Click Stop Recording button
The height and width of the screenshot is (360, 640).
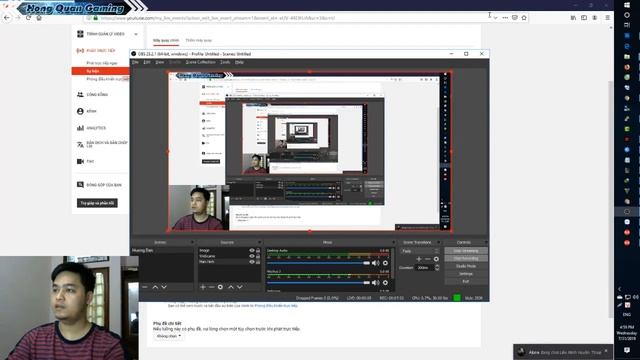click(x=466, y=258)
